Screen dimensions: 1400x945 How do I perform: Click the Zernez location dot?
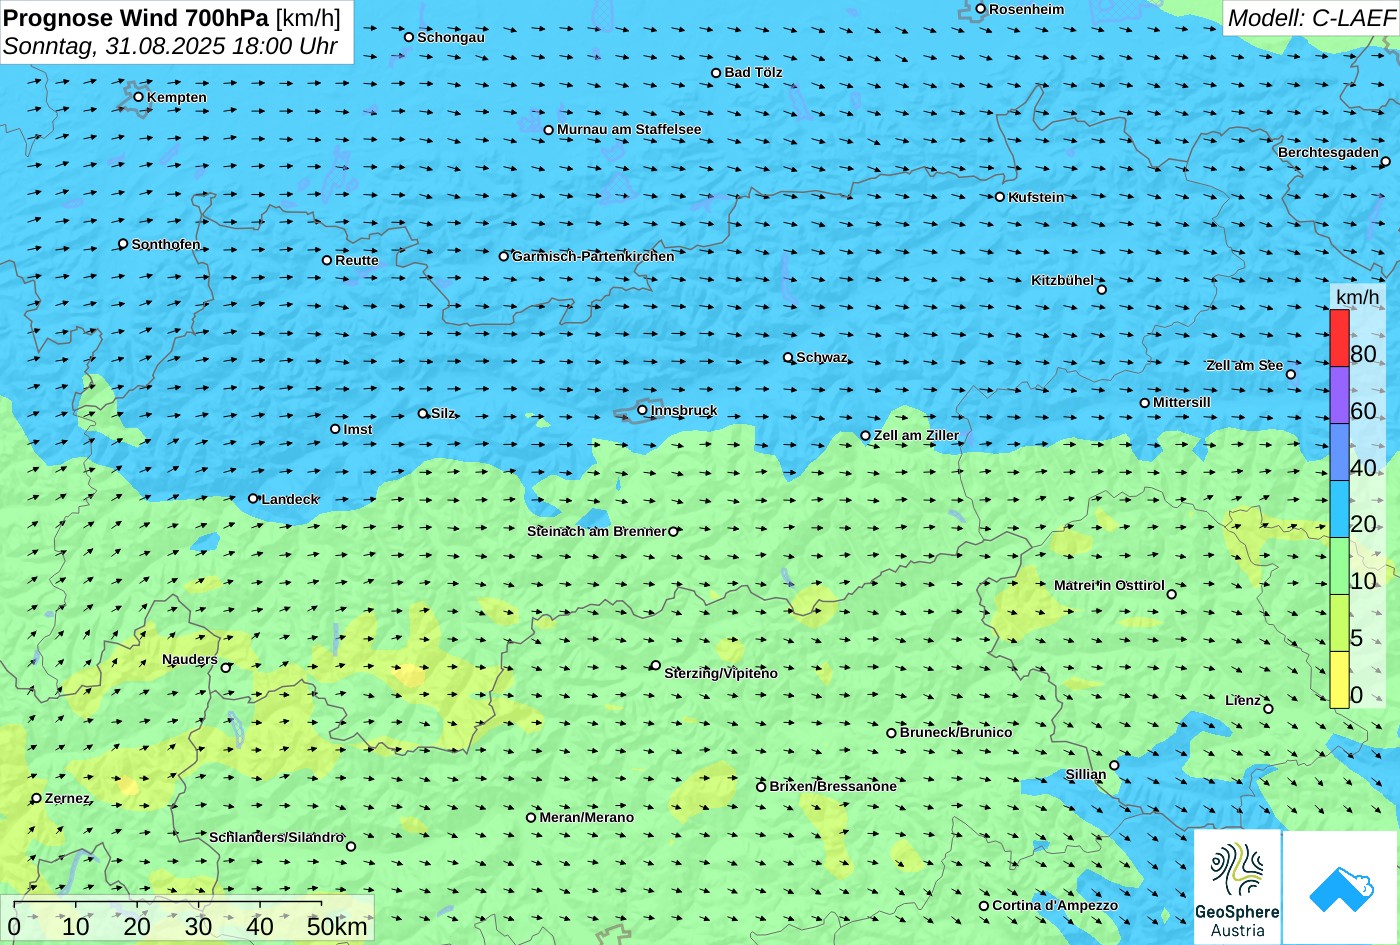(37, 798)
